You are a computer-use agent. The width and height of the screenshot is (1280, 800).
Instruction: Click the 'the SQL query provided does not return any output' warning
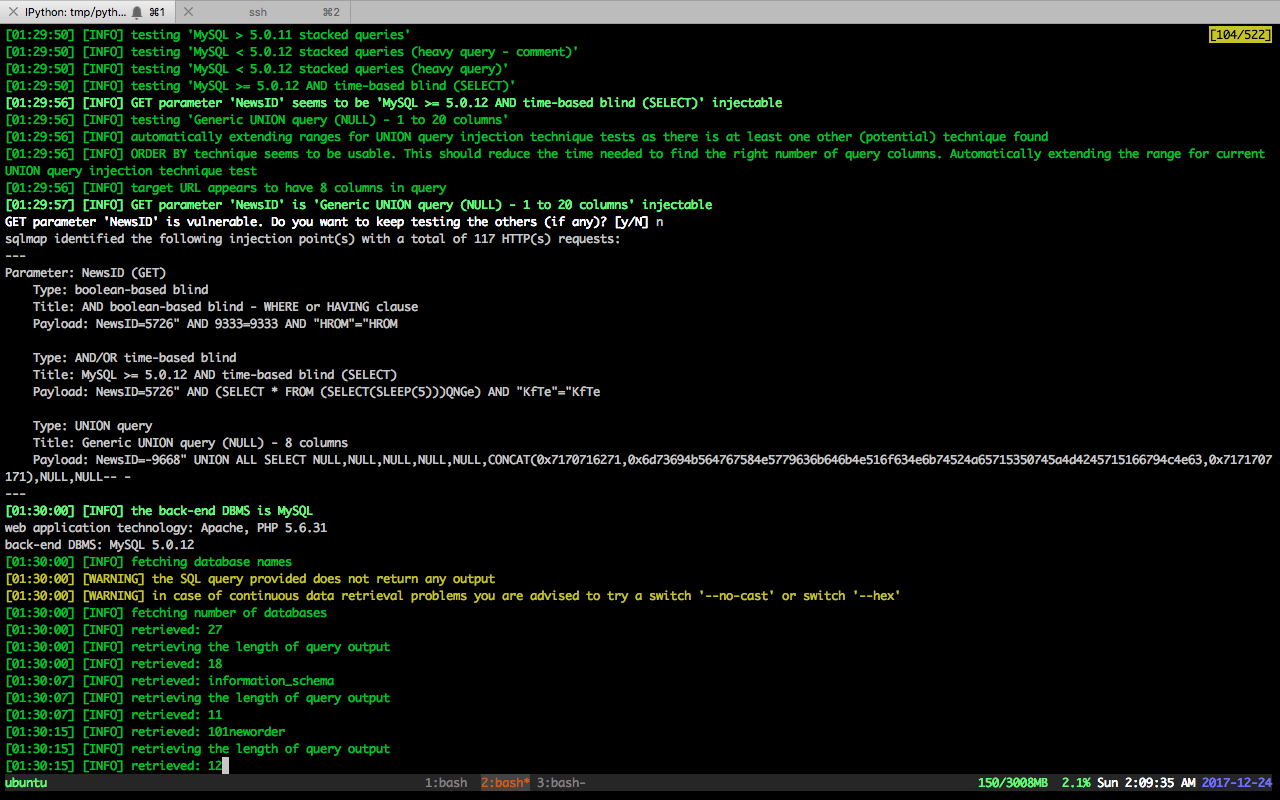249,579
